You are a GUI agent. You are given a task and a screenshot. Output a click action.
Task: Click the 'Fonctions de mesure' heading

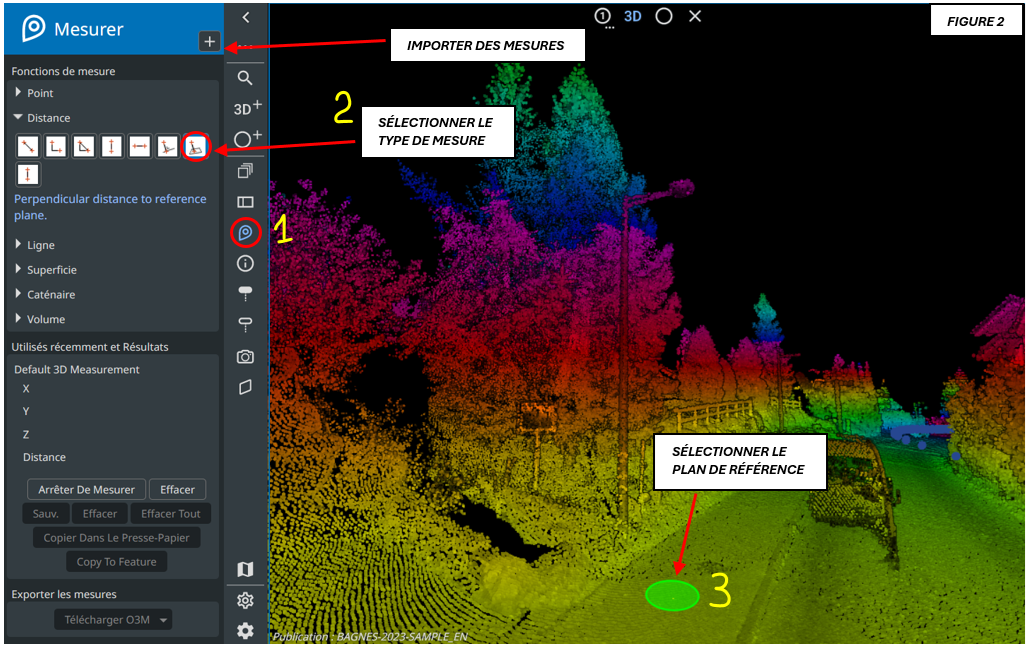pos(63,71)
